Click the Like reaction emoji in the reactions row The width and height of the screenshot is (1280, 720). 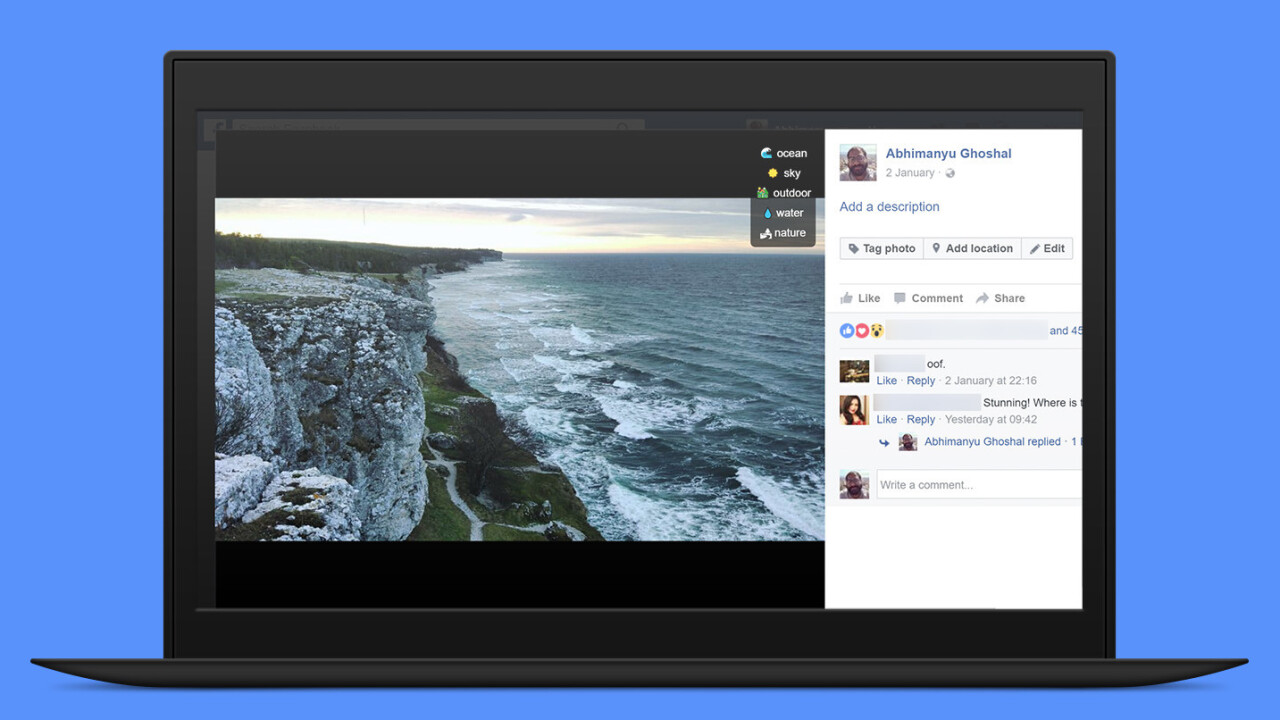[x=847, y=331]
